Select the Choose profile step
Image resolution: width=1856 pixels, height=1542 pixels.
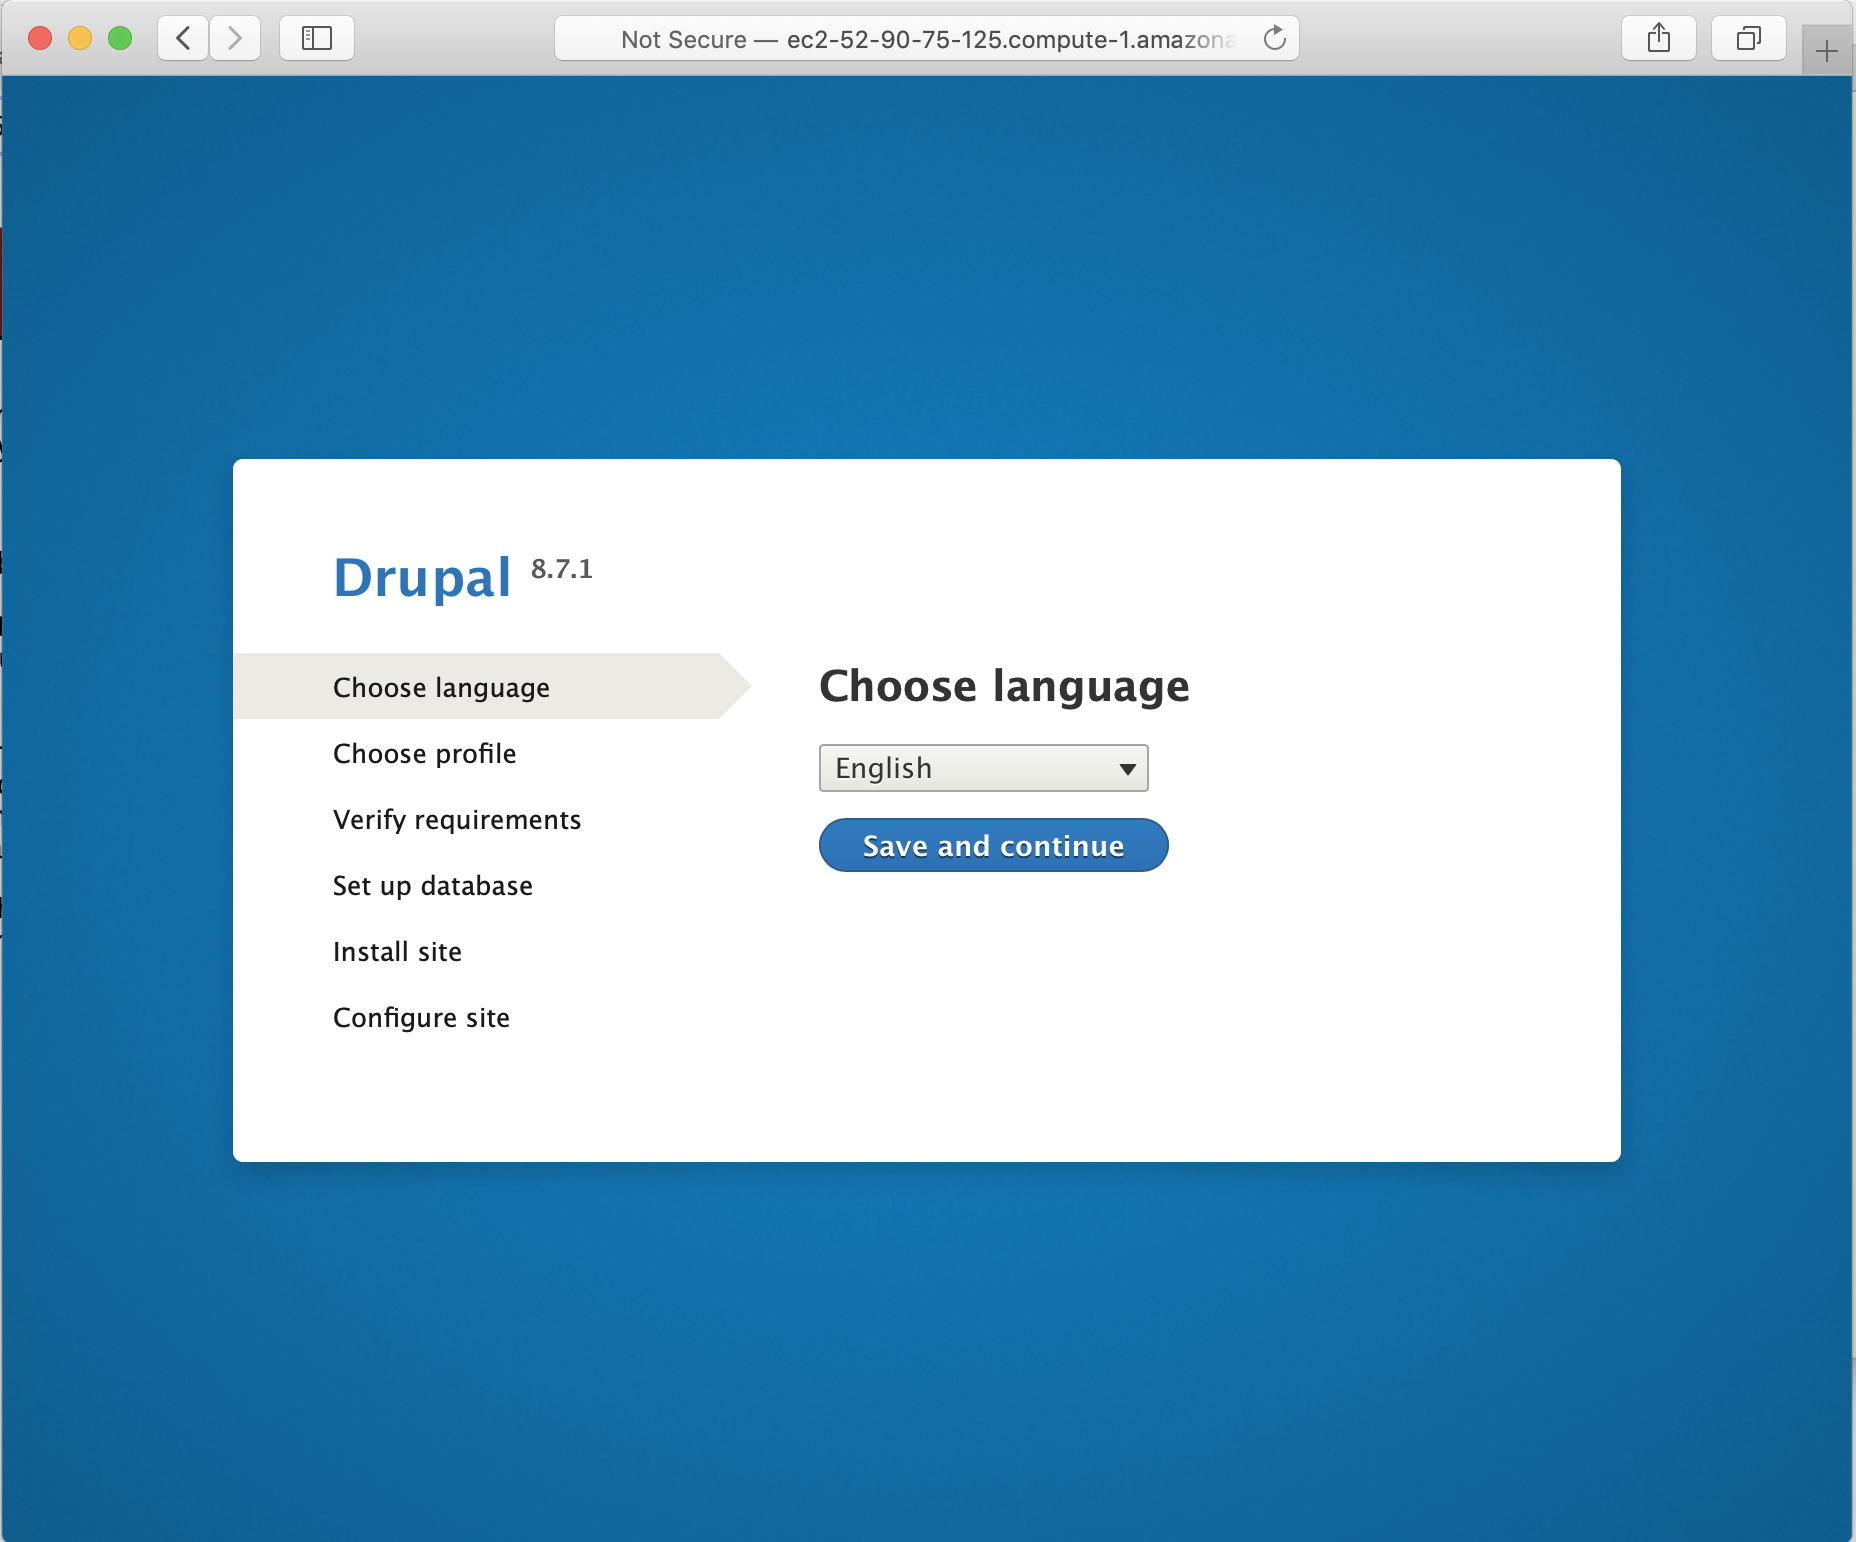pos(425,753)
